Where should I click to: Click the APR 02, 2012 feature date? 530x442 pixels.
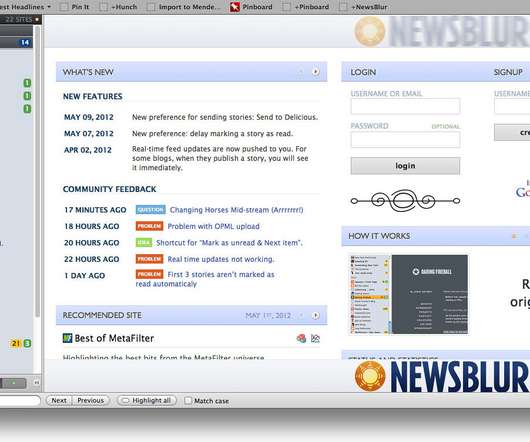(88, 150)
